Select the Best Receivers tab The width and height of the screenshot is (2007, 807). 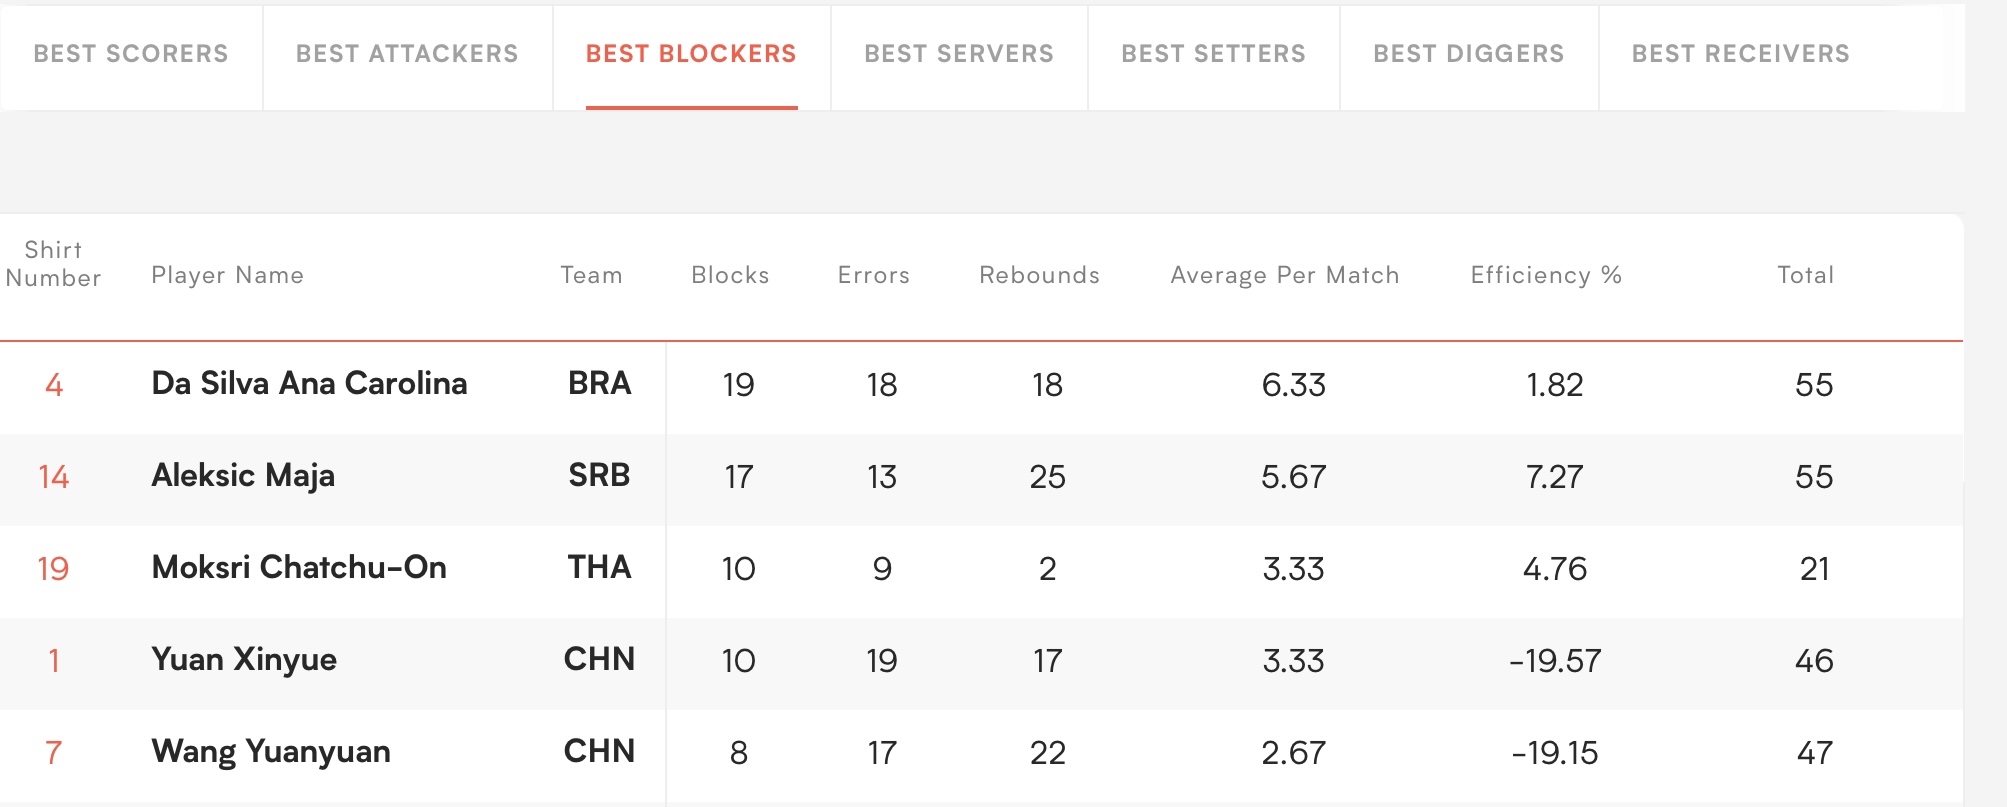[1741, 54]
